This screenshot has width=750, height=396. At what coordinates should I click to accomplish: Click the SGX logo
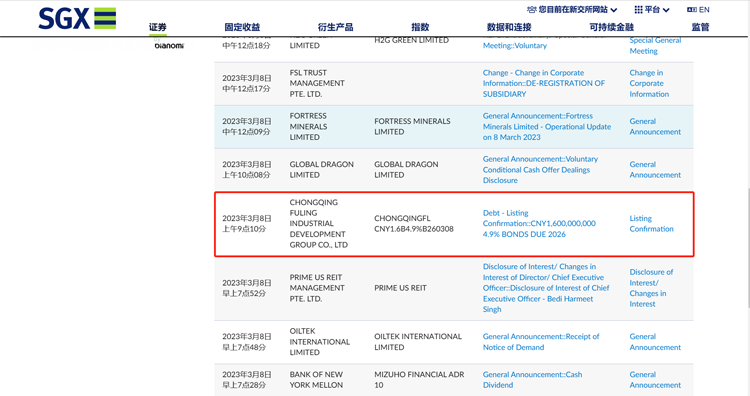pyautogui.click(x=77, y=19)
